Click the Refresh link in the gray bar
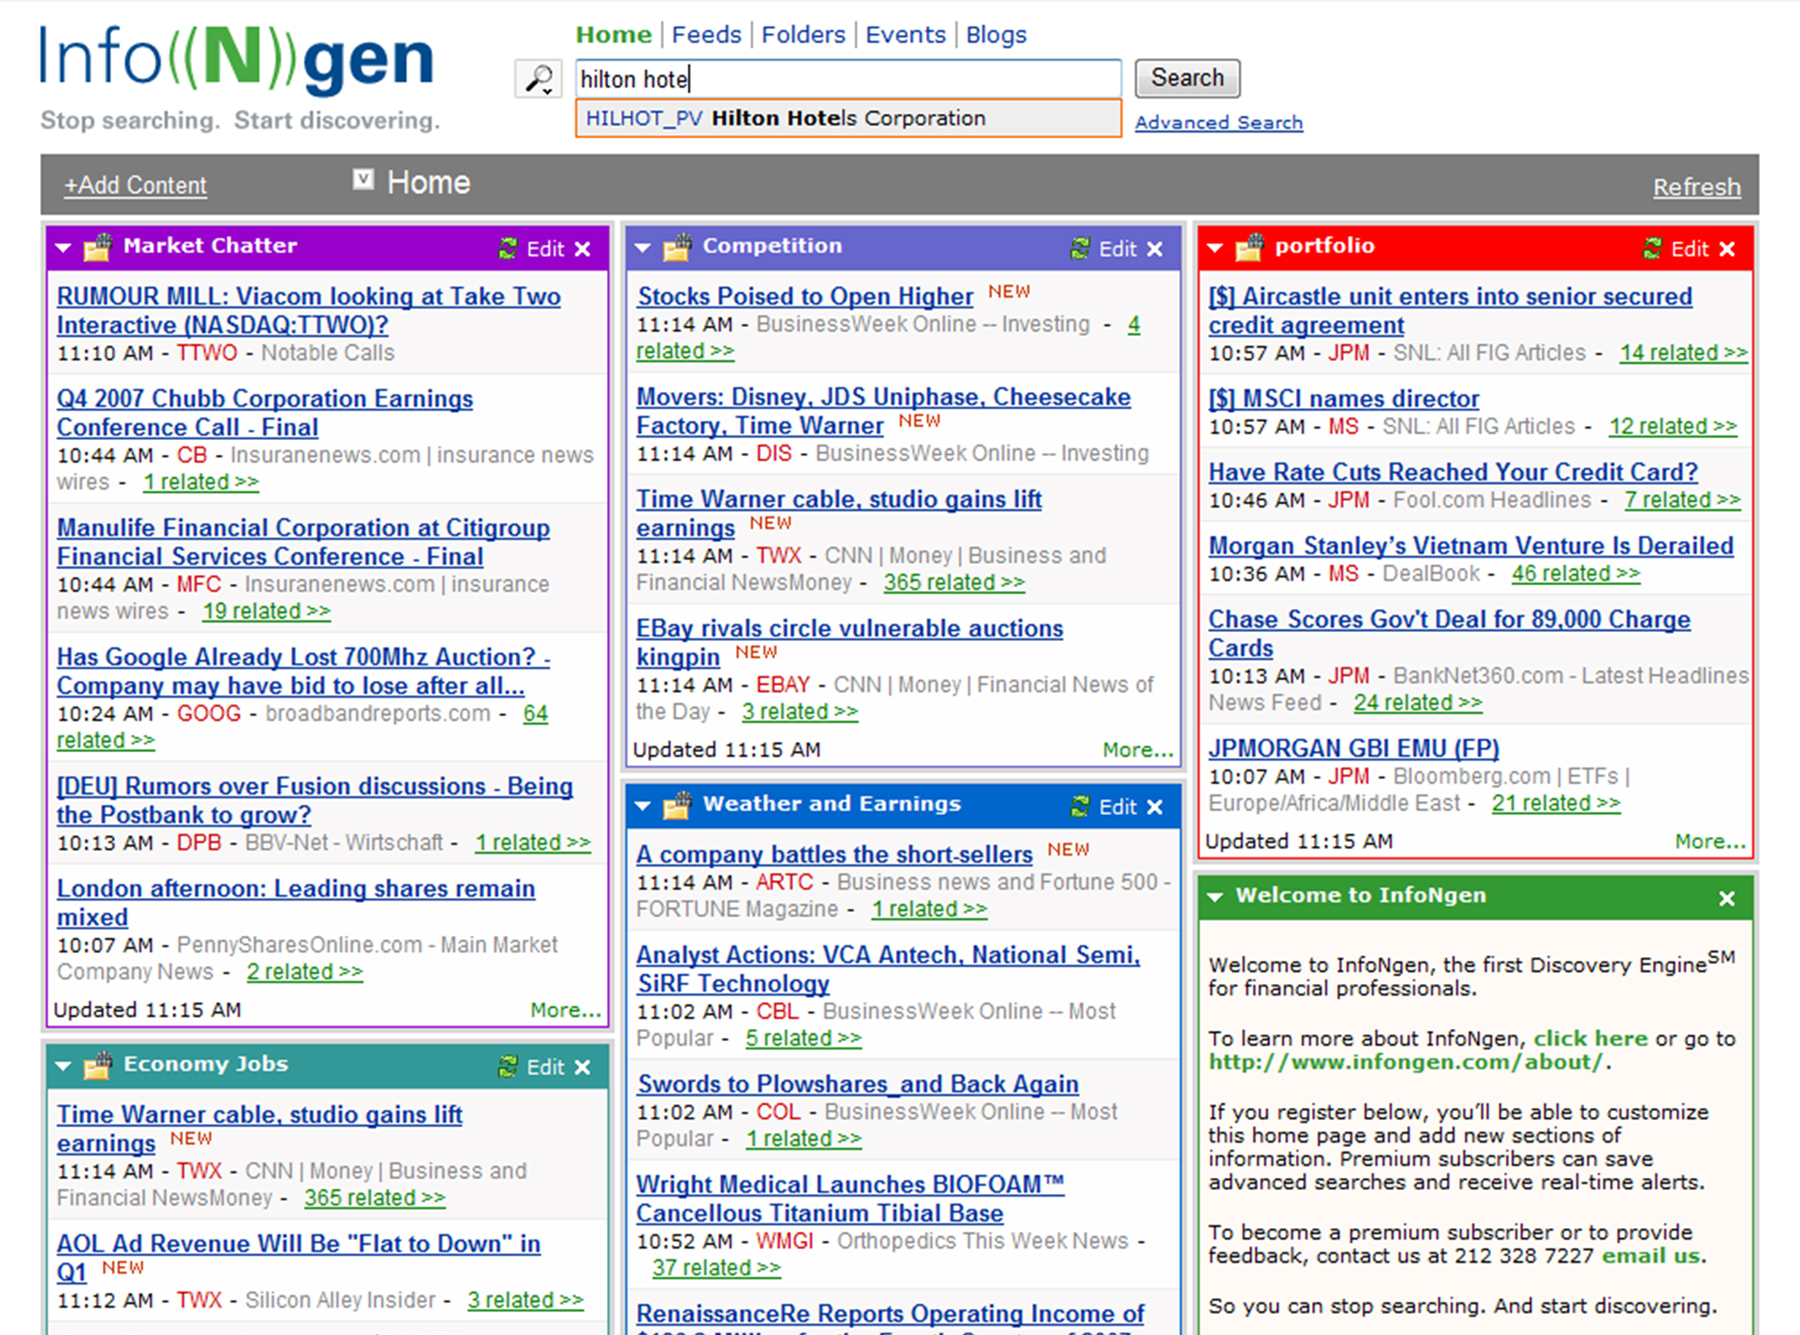 (x=1696, y=187)
